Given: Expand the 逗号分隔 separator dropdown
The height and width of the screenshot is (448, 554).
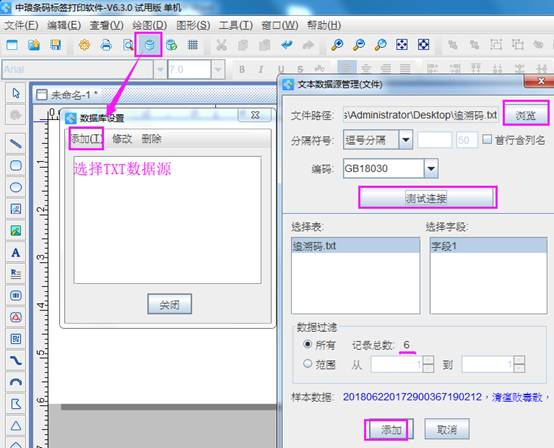Looking at the screenshot, I should pos(406,140).
